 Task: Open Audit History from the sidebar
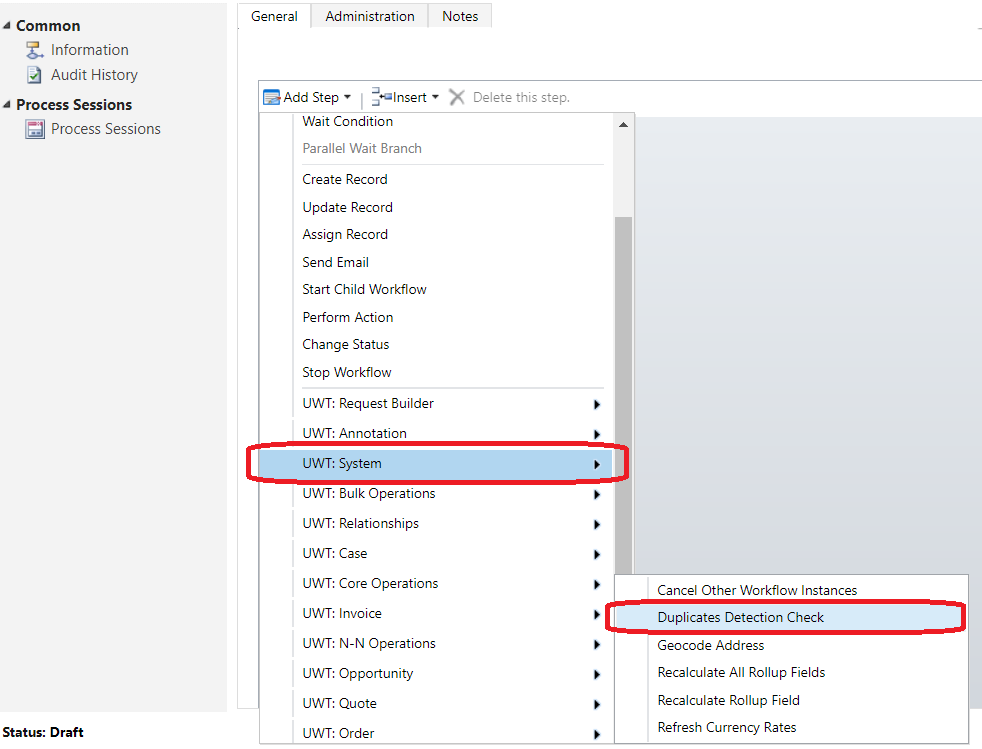(94, 75)
